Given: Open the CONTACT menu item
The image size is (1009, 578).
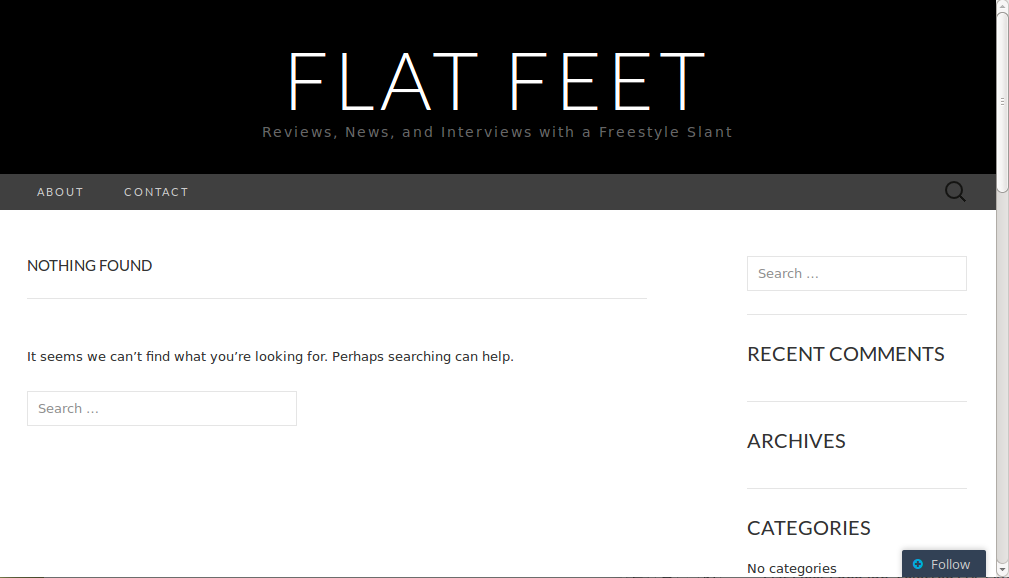Looking at the screenshot, I should point(156,192).
